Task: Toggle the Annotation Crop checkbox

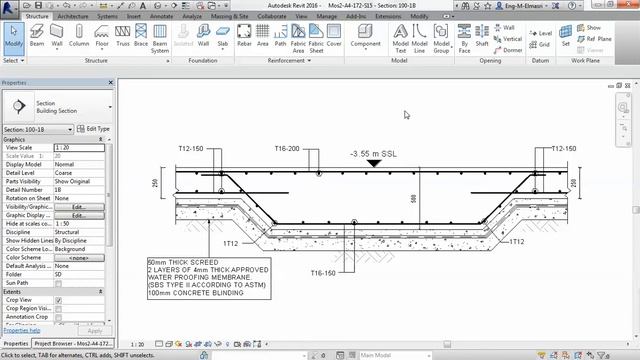Action: click(58, 317)
